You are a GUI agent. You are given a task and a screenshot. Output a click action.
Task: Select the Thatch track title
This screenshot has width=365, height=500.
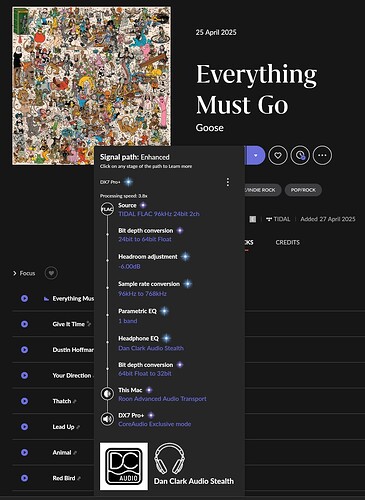(62, 401)
